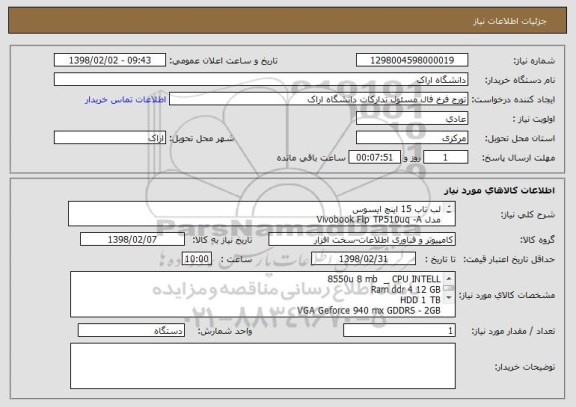Open the buyer contact information link
Screen dimensions: 576x407
(125, 100)
